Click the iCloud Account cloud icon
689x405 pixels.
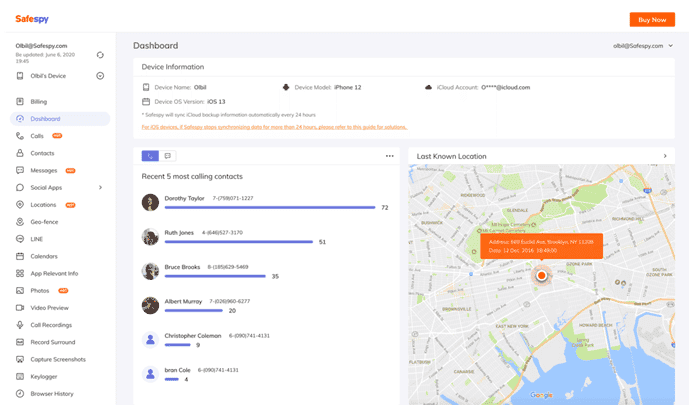click(x=428, y=87)
